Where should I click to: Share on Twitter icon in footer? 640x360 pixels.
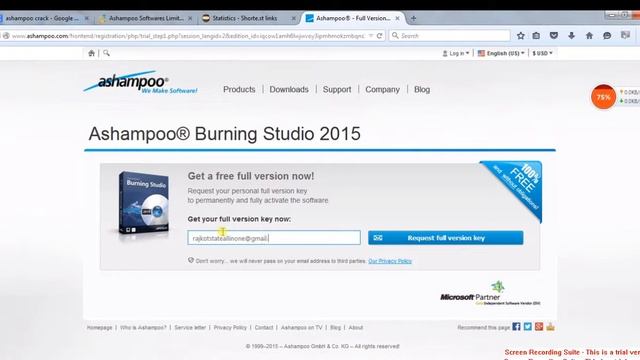point(528,327)
